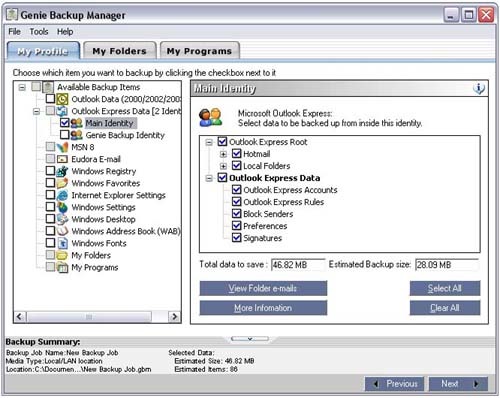This screenshot has height=398, width=500.
Task: Check the Windows Fonts checkbox
Action: click(x=50, y=243)
